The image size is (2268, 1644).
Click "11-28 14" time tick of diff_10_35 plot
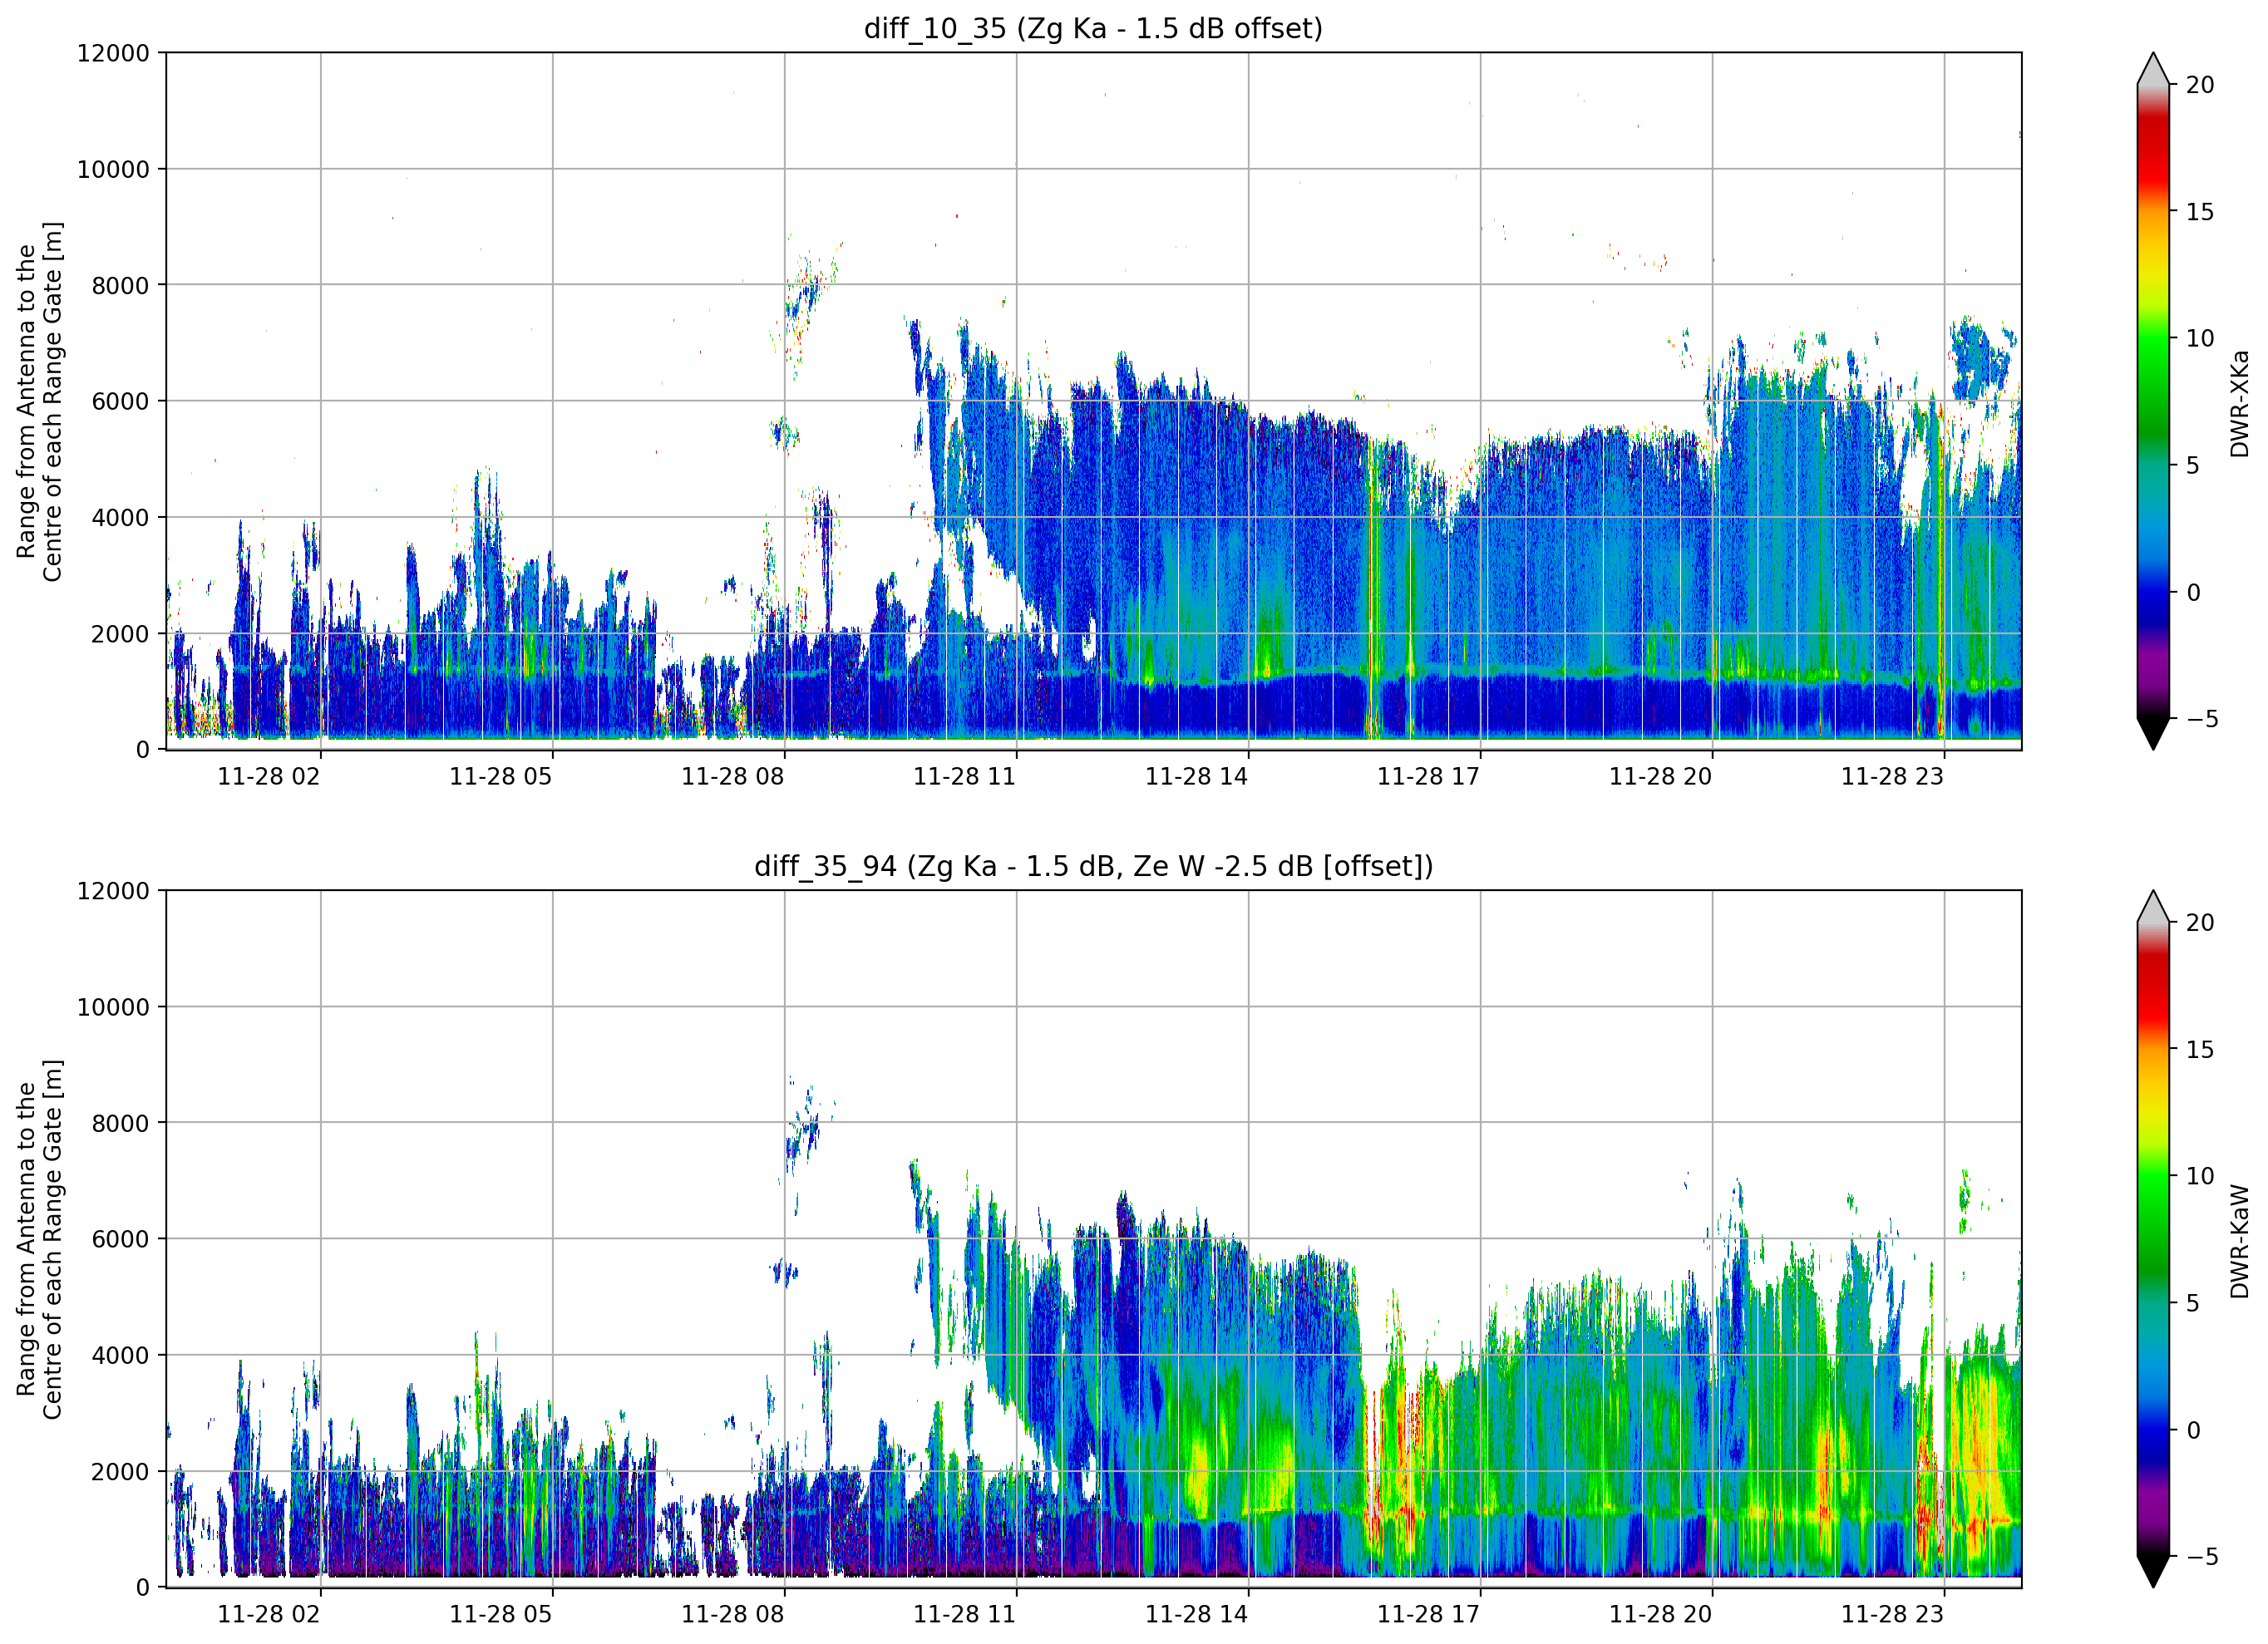pyautogui.click(x=1197, y=777)
